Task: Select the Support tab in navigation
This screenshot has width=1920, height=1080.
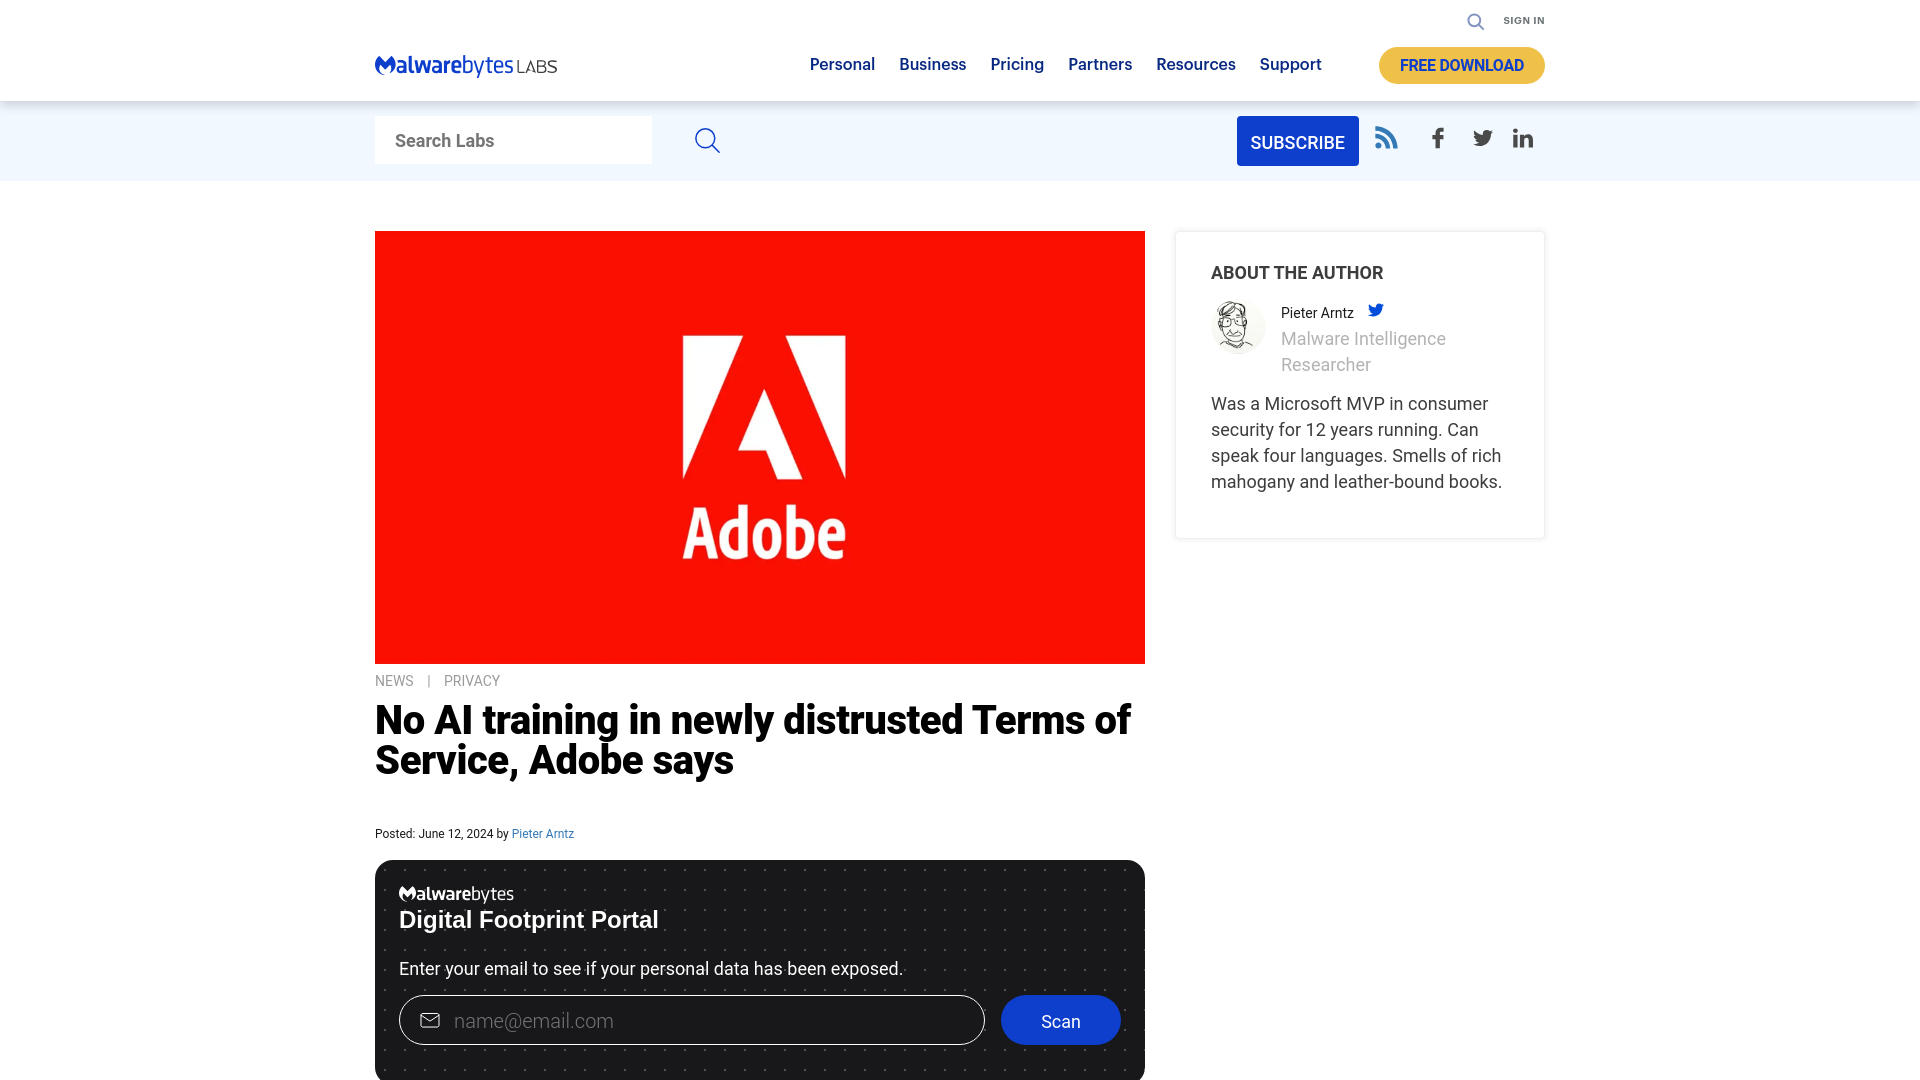Action: pyautogui.click(x=1290, y=65)
